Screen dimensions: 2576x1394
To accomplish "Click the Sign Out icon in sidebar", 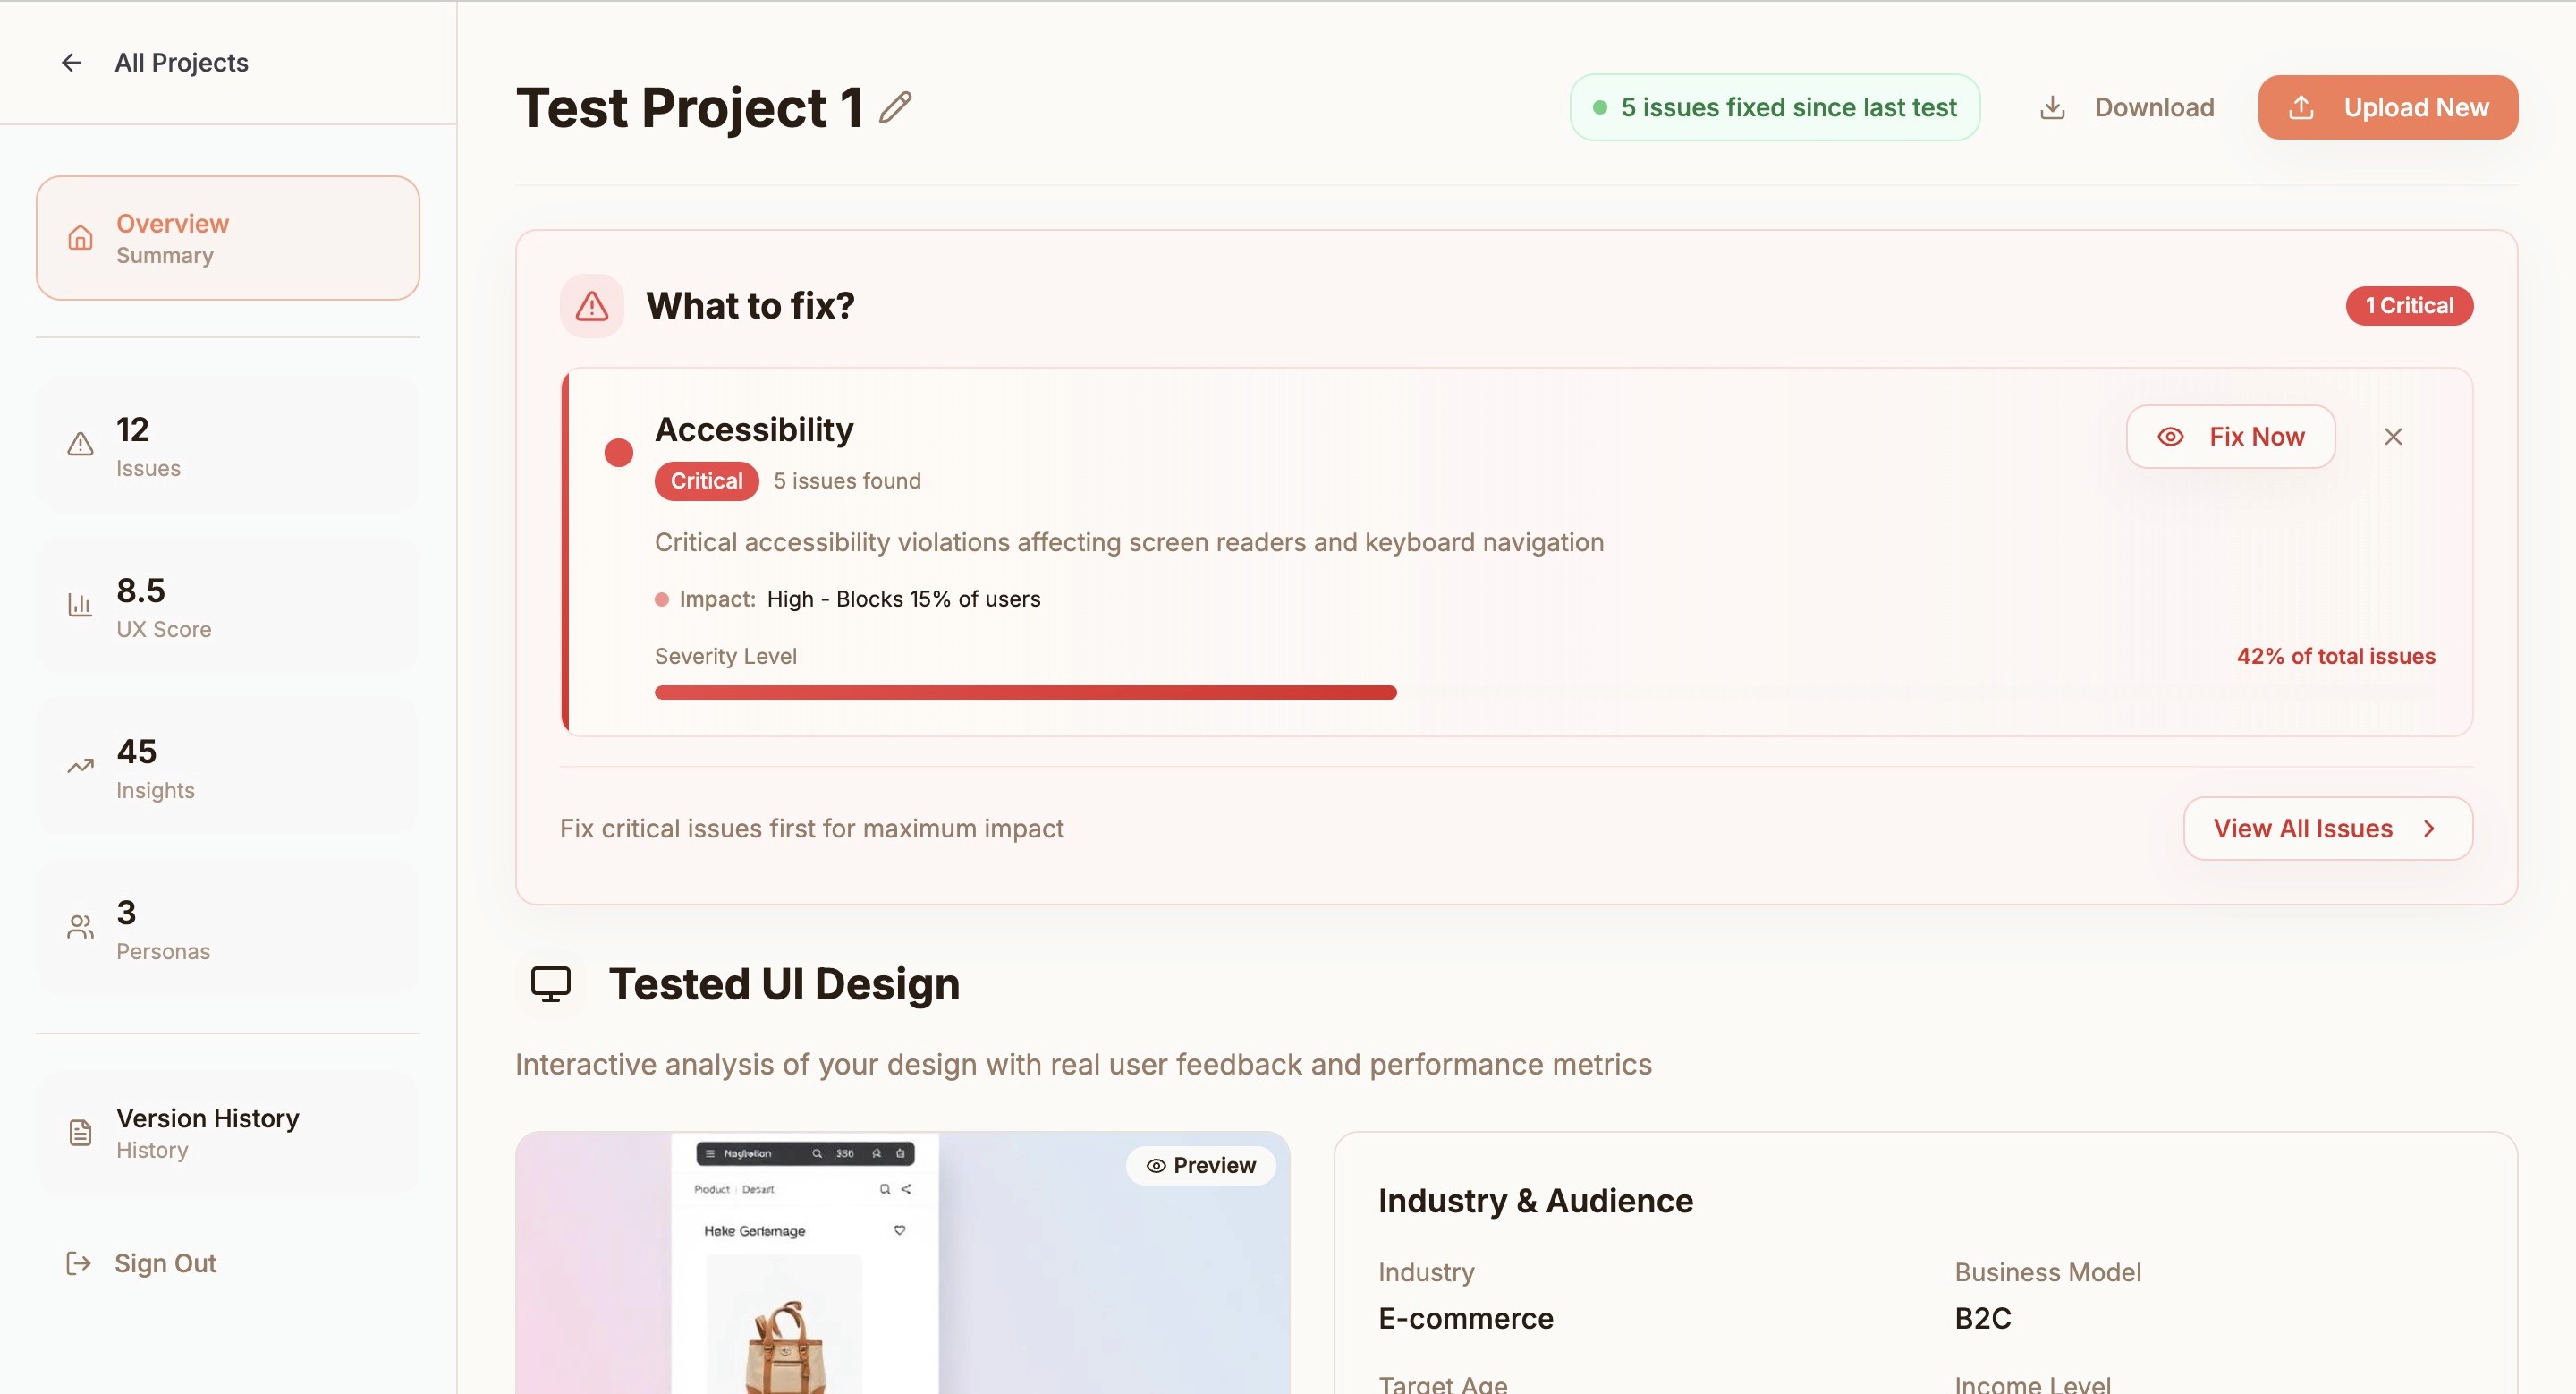I will (78, 1263).
